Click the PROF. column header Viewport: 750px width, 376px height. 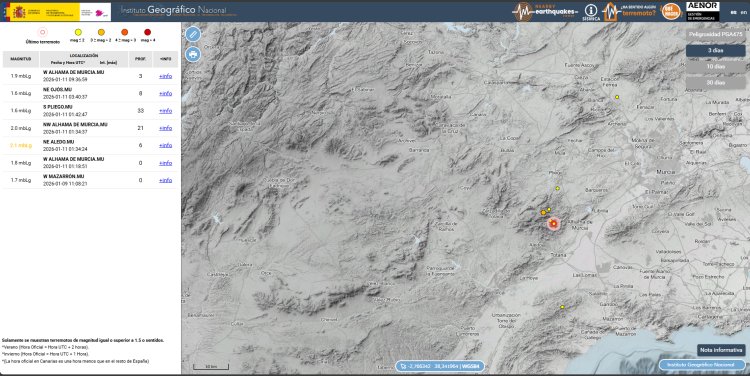140,59
